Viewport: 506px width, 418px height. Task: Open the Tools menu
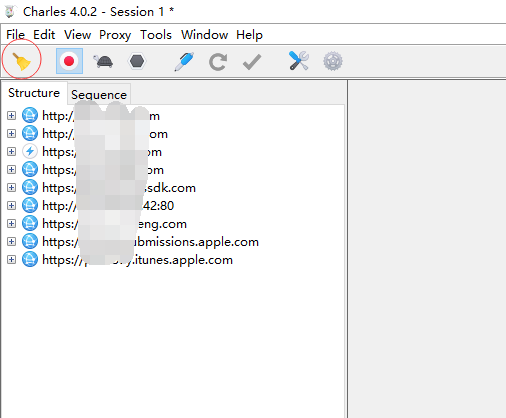tap(156, 35)
